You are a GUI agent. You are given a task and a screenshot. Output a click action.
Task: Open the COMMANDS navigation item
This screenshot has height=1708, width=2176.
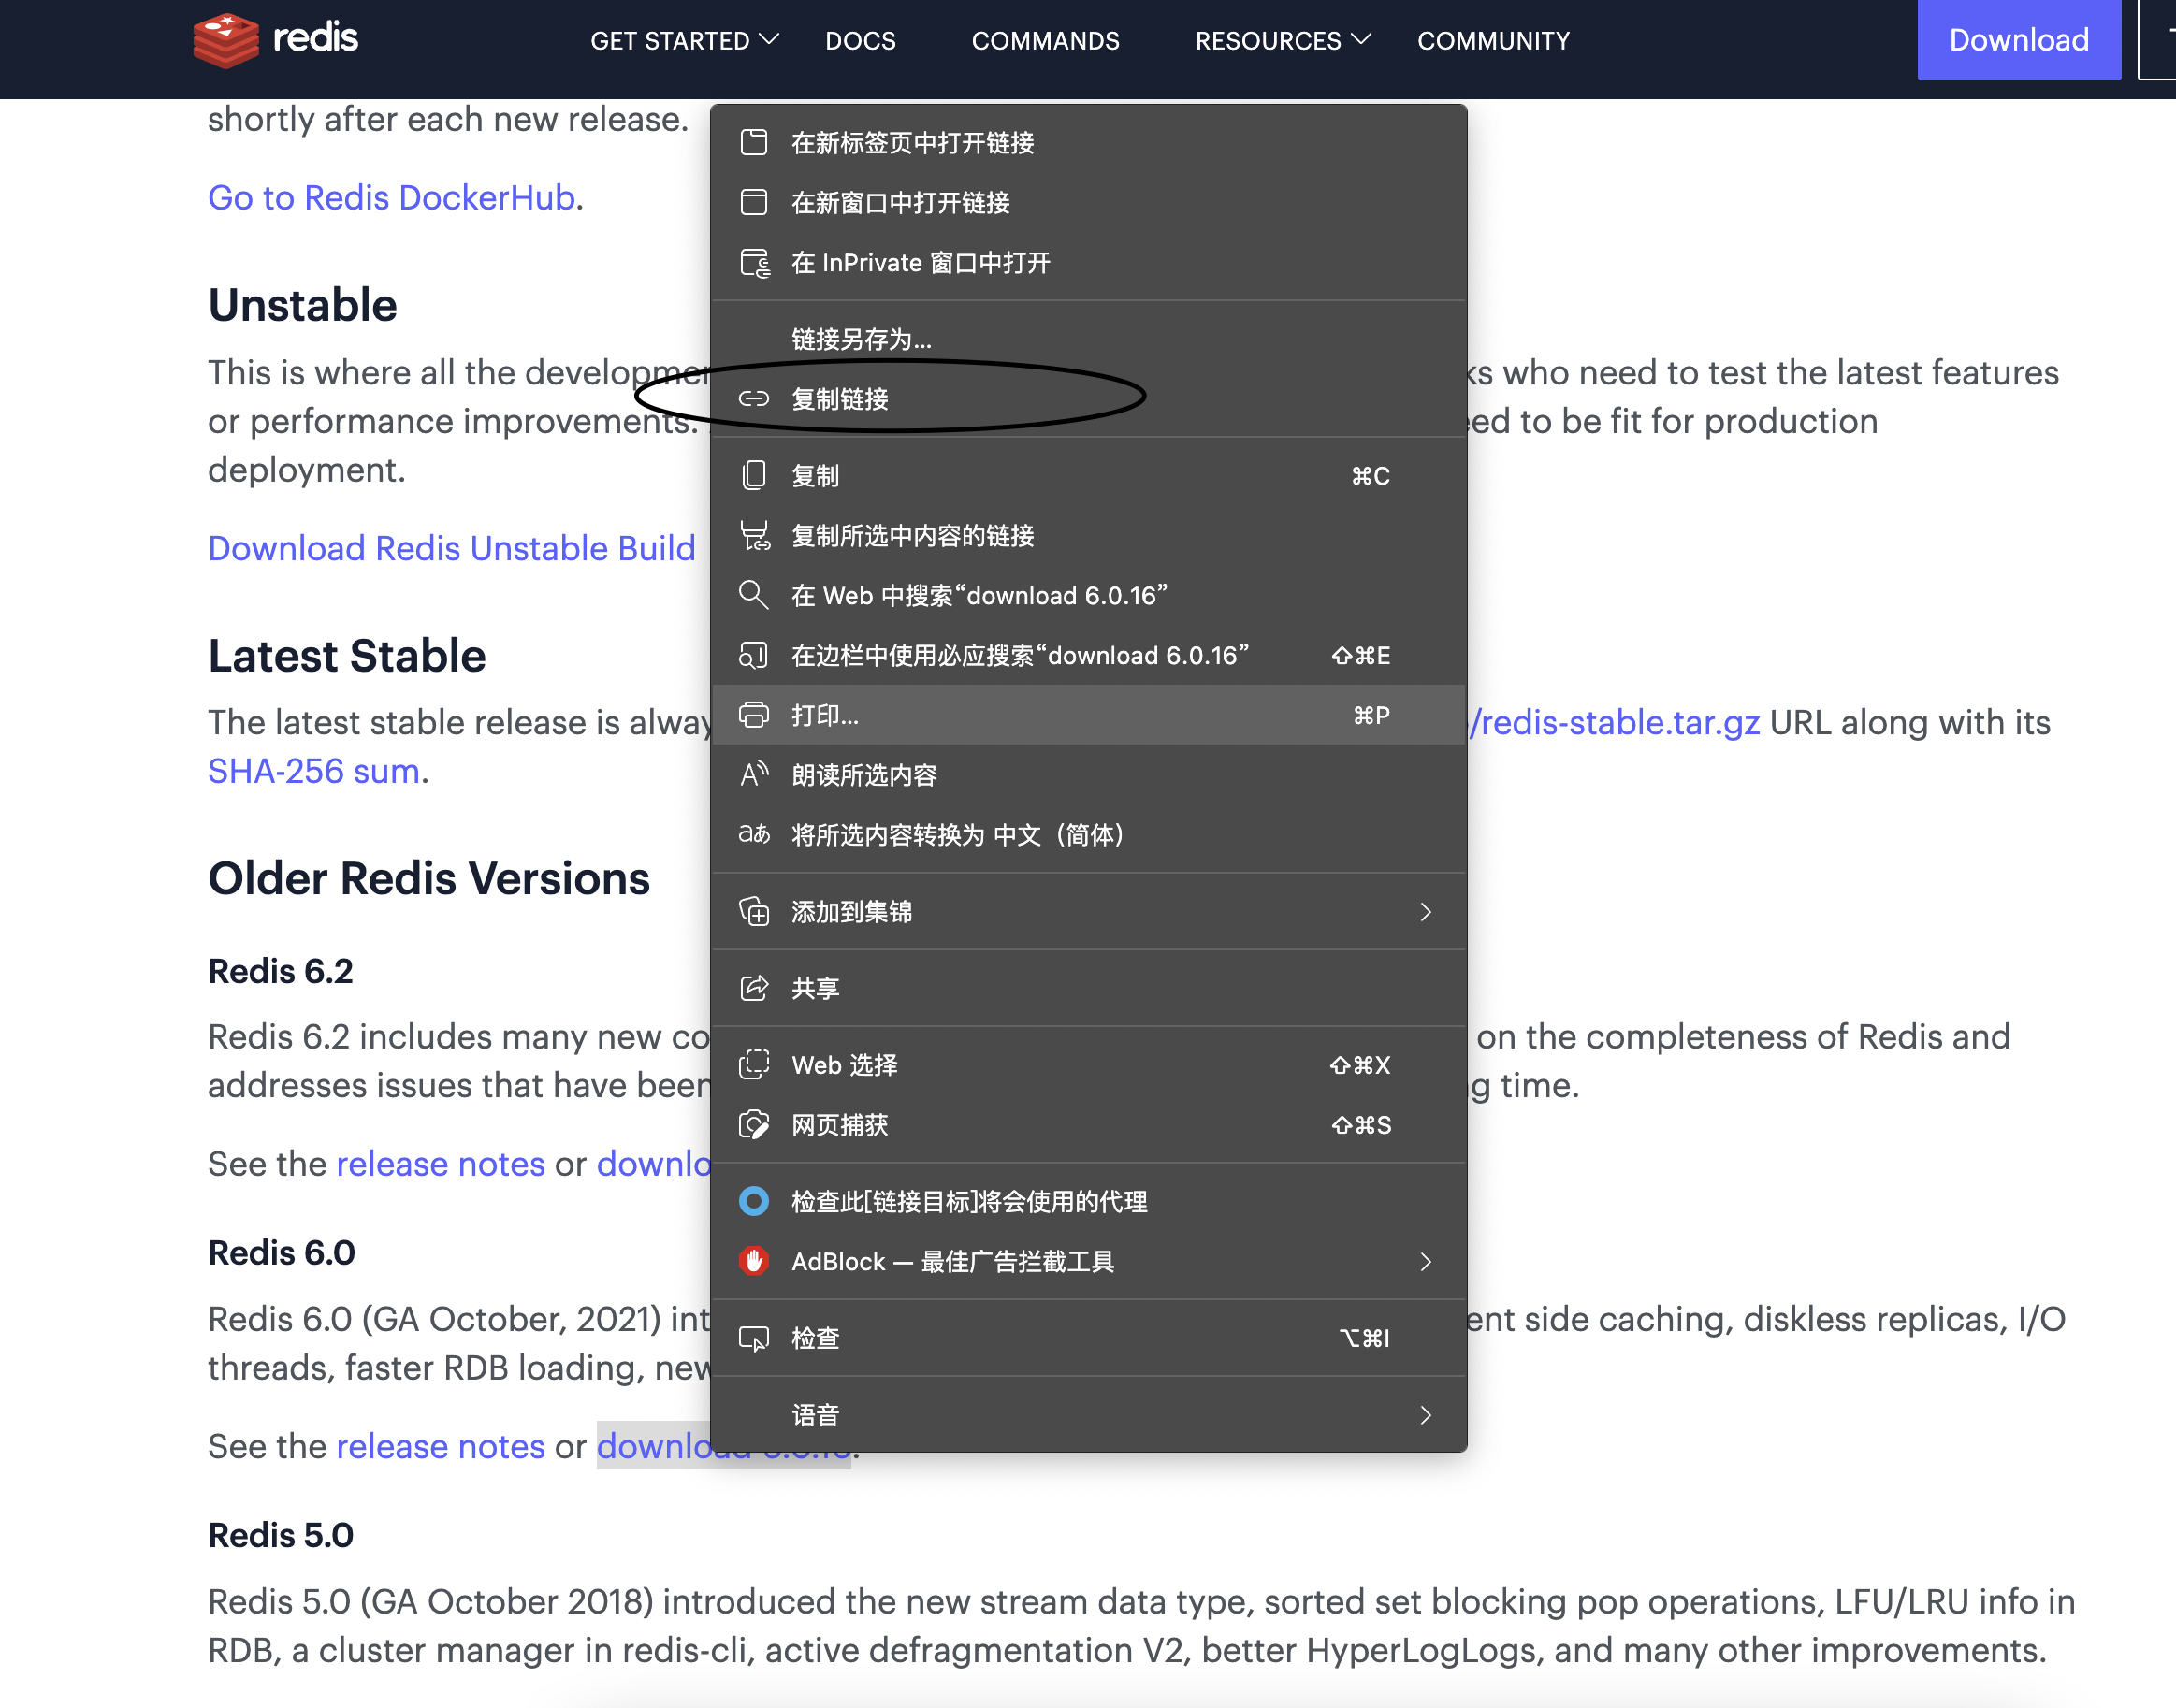tap(1045, 41)
